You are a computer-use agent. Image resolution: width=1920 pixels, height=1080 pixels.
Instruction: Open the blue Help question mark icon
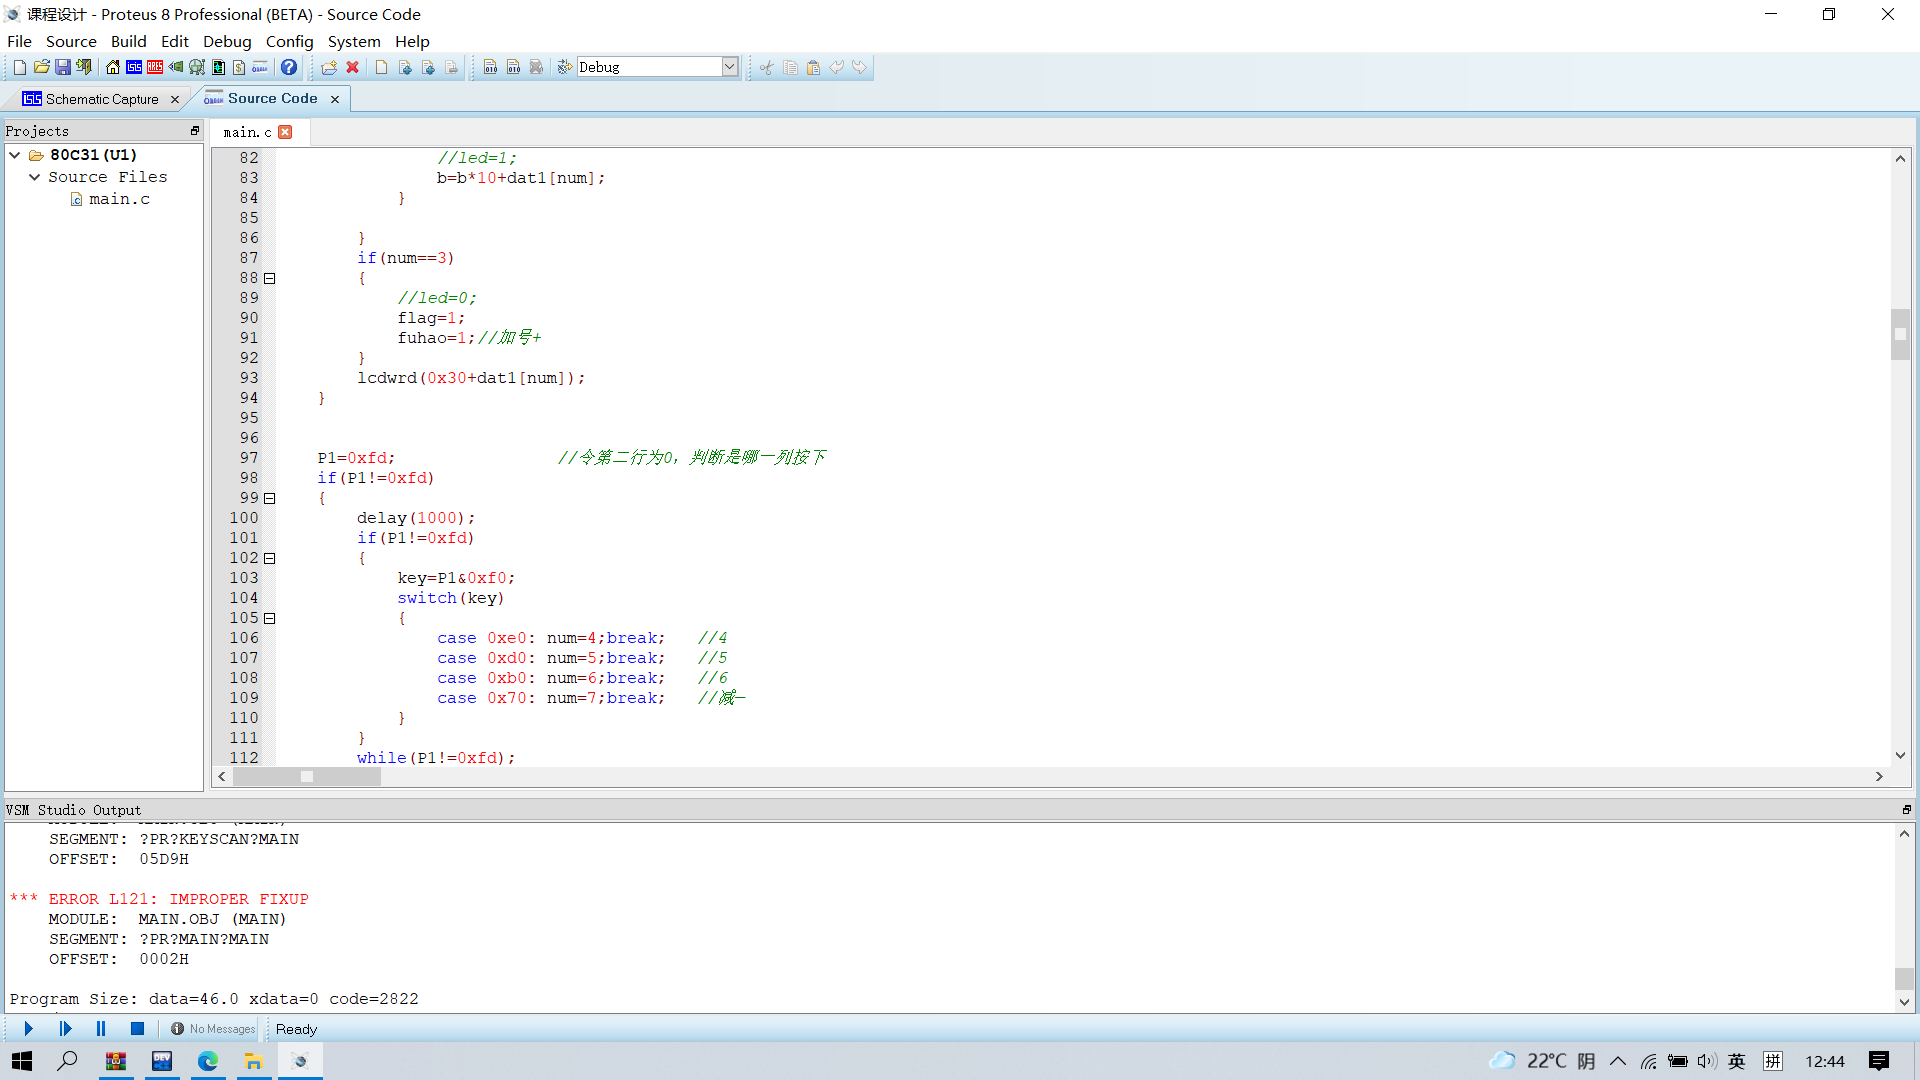point(289,67)
